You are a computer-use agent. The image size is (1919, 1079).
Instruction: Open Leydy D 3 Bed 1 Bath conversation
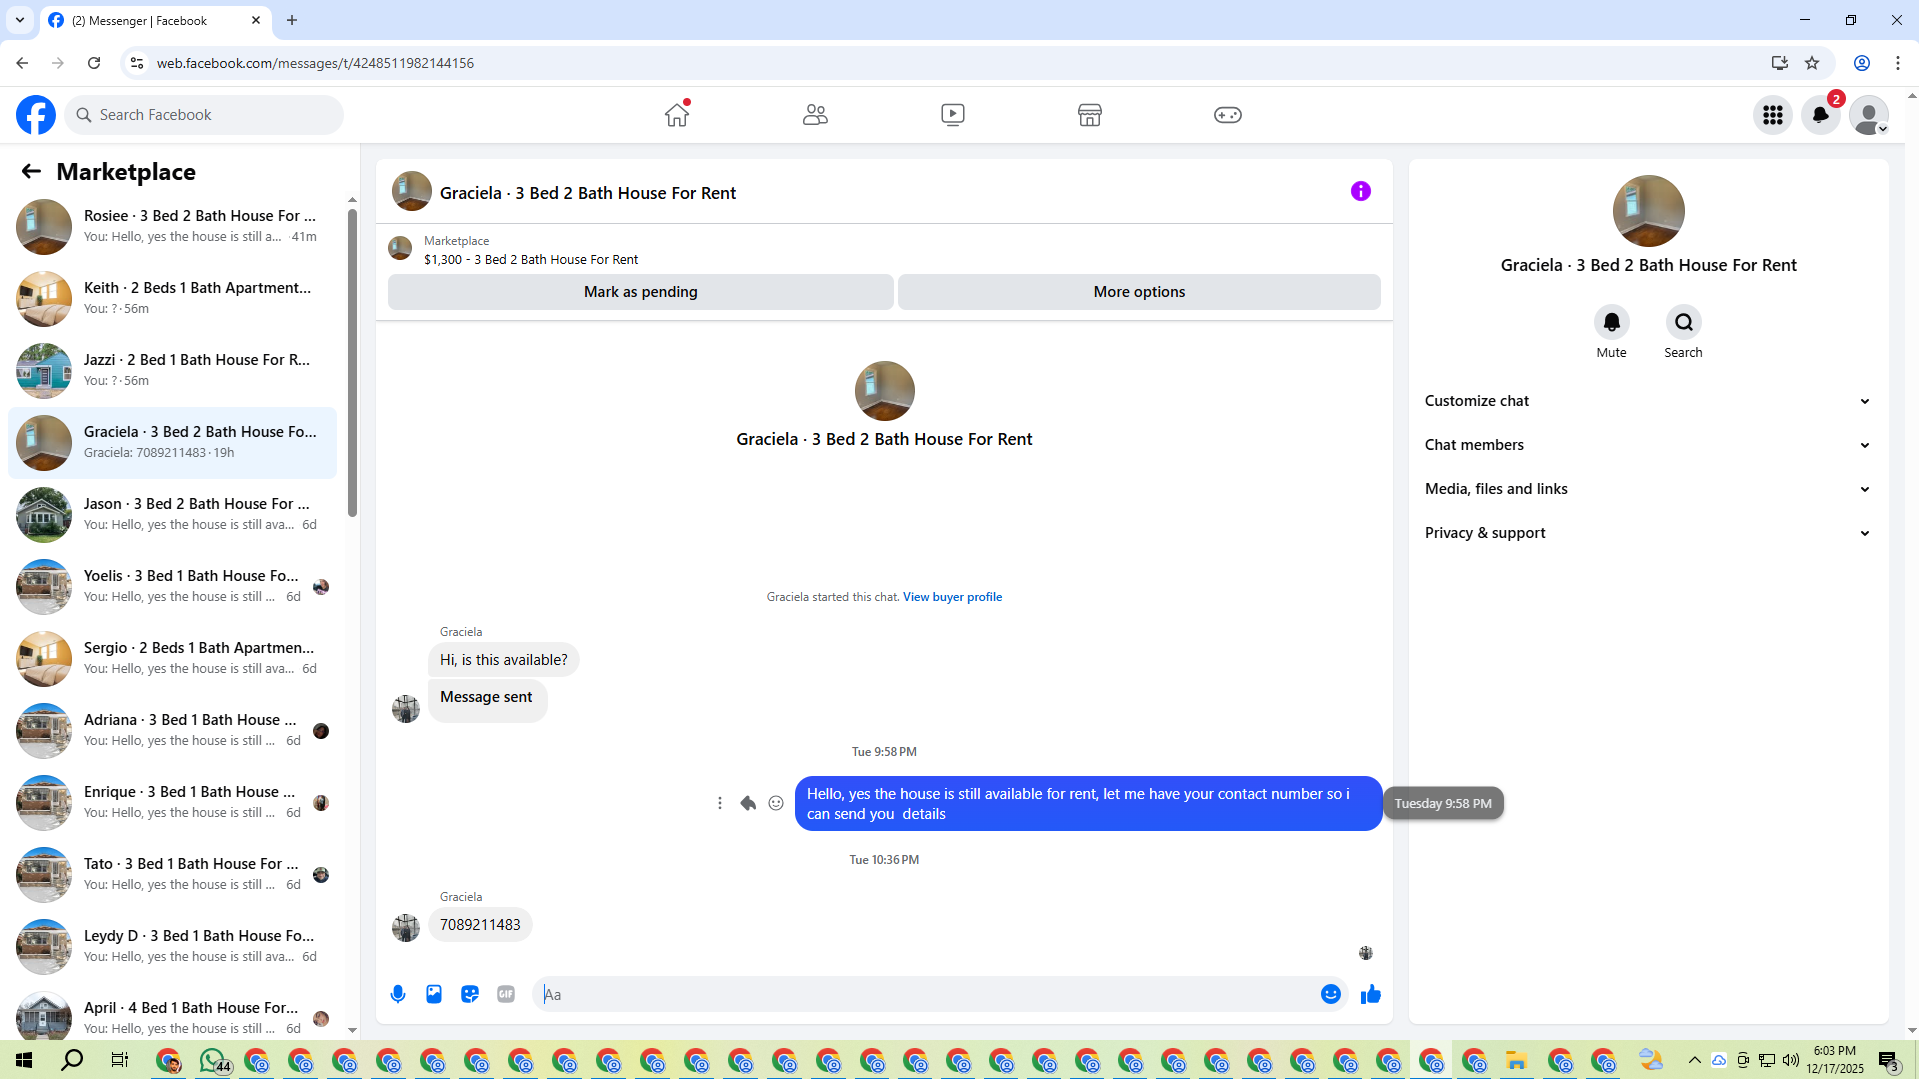coord(172,947)
